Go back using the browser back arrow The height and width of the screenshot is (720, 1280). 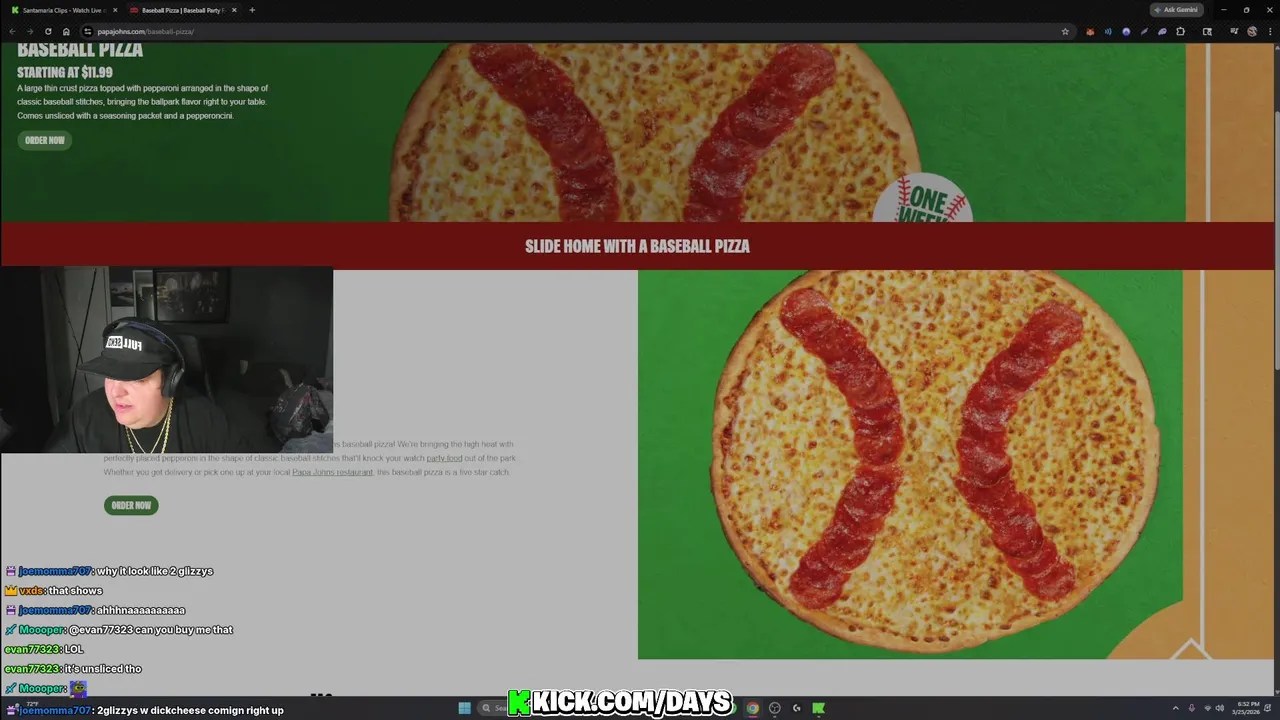12,31
